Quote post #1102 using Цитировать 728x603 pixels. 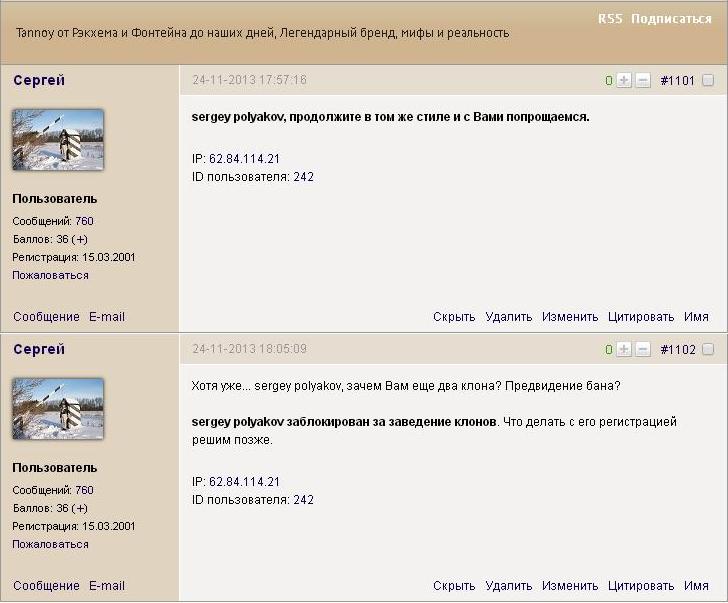[641, 586]
